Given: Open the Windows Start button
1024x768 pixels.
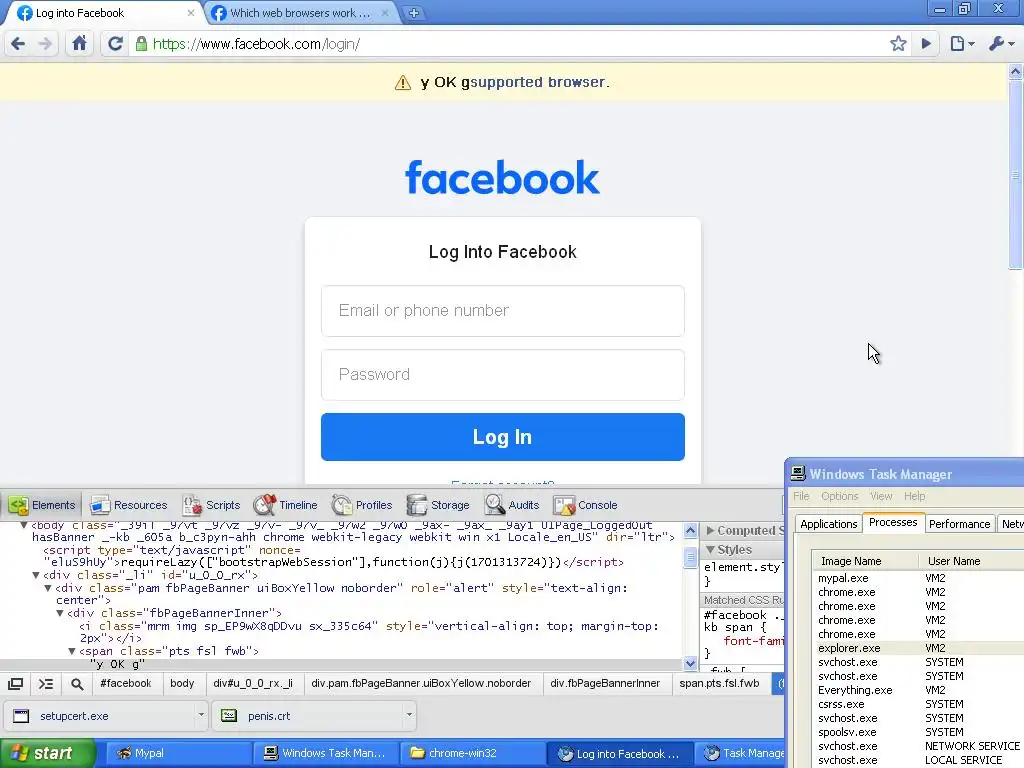Looking at the screenshot, I should (x=48, y=753).
